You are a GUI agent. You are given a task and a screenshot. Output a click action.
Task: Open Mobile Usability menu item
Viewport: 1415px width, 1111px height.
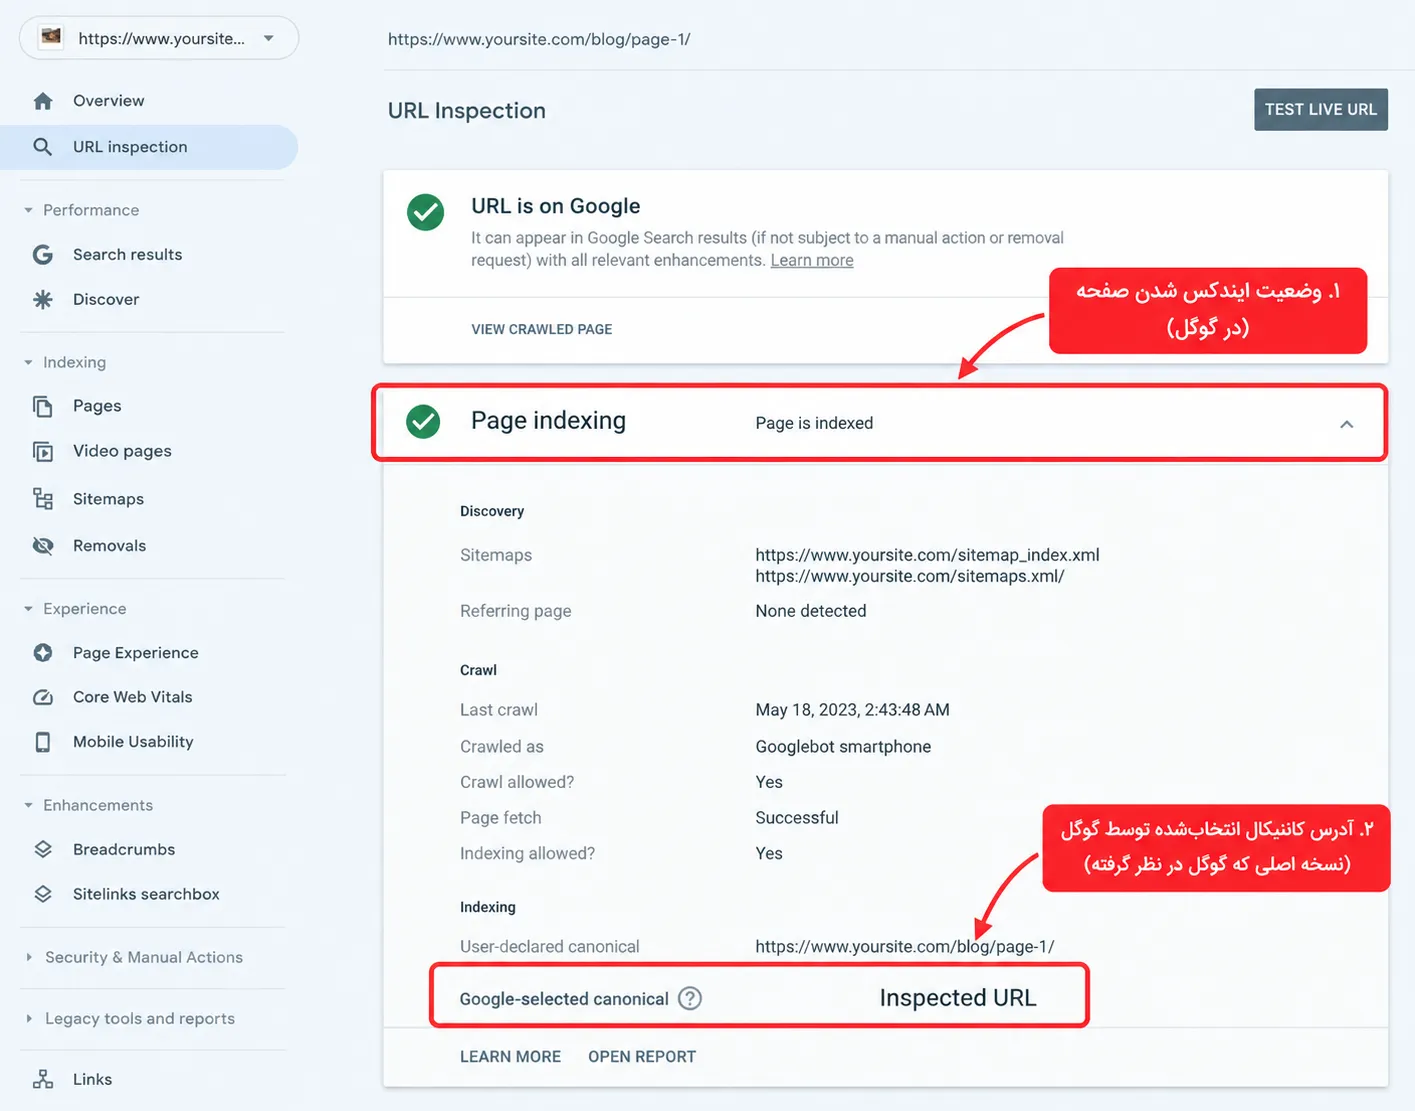pyautogui.click(x=133, y=742)
